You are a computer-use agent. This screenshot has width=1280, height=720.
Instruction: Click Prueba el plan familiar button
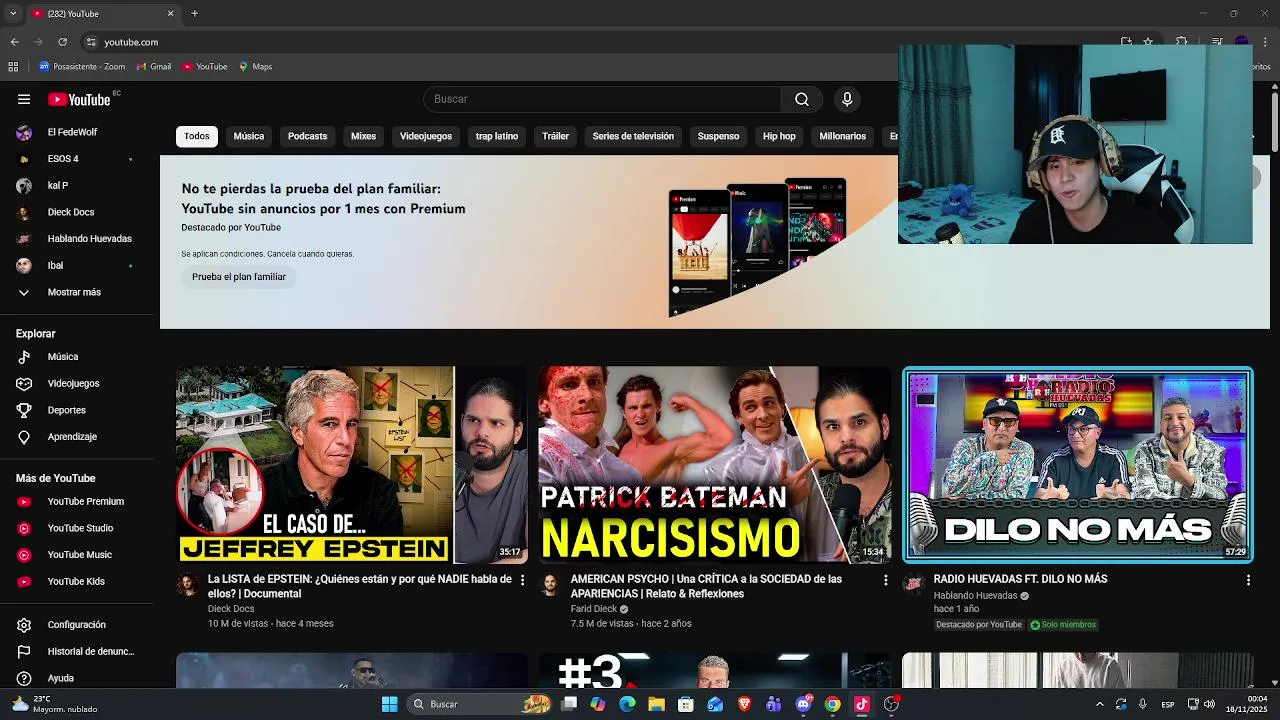click(239, 277)
